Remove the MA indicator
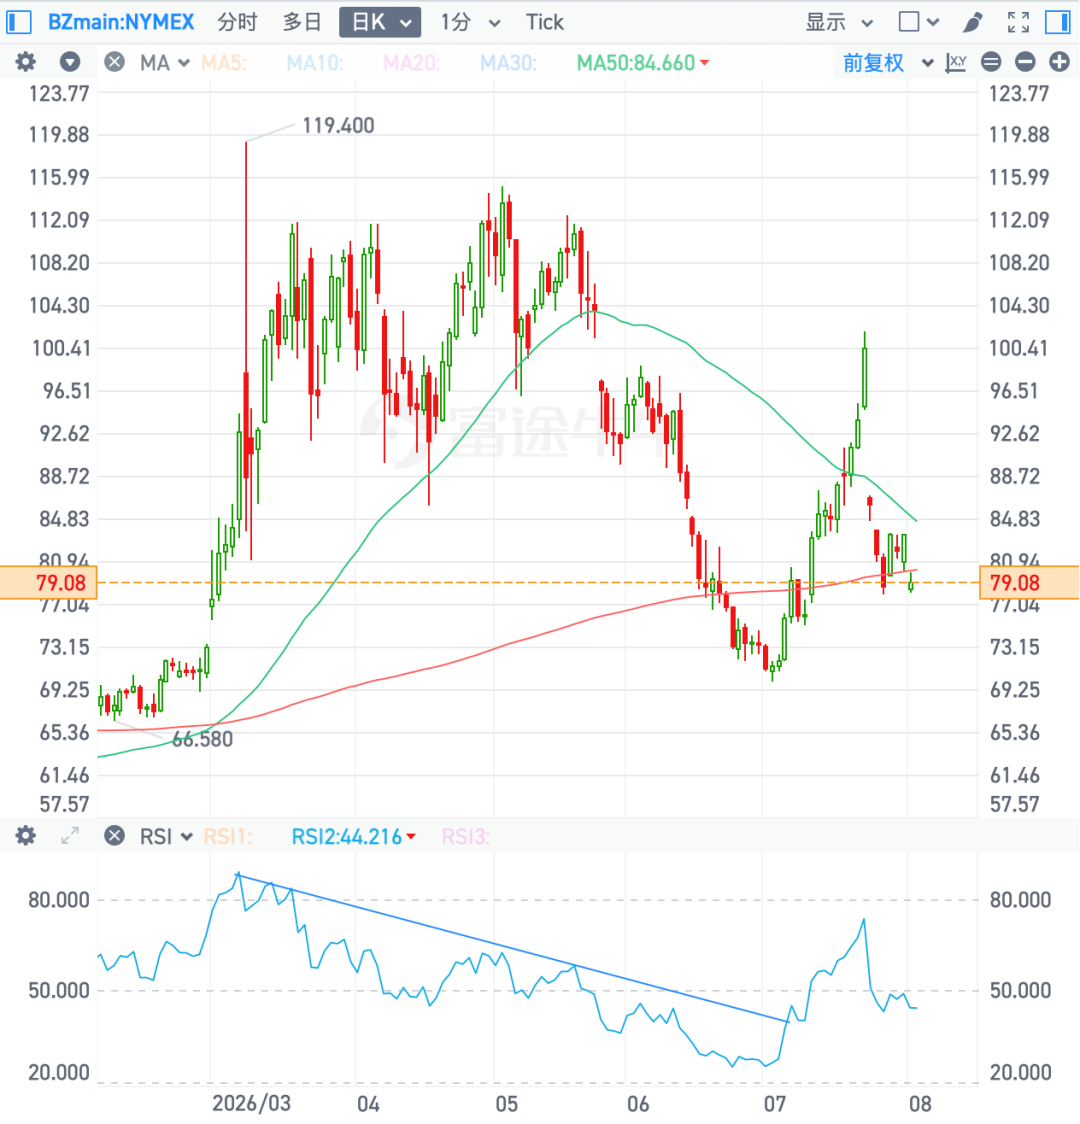The image size is (1080, 1124). [114, 62]
